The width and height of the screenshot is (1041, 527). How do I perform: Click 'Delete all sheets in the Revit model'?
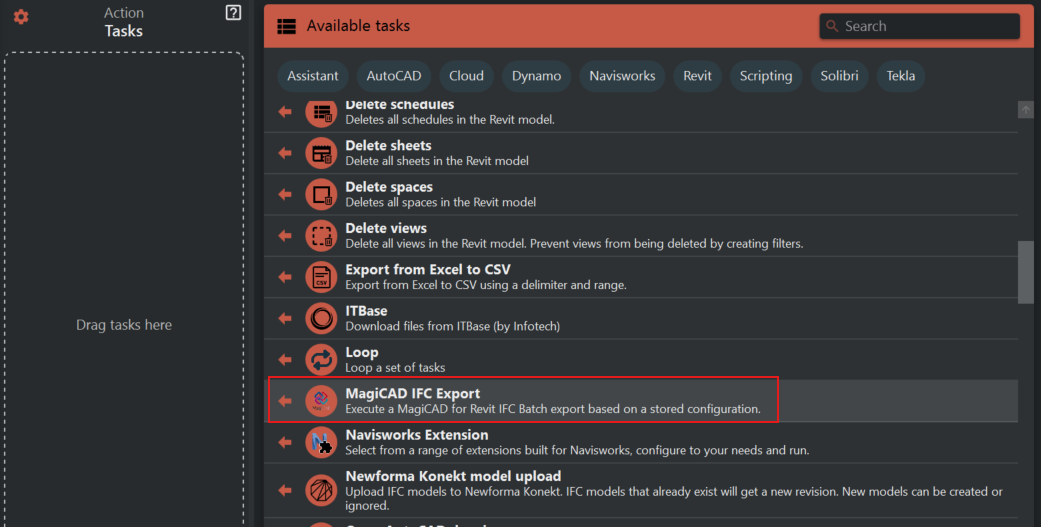point(437,161)
